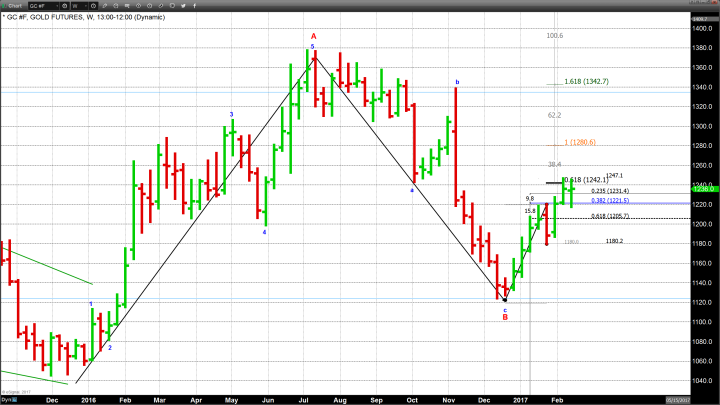Click the Facebook share icon in toolbar
The height and width of the screenshot is (405, 720).
[194, 6]
